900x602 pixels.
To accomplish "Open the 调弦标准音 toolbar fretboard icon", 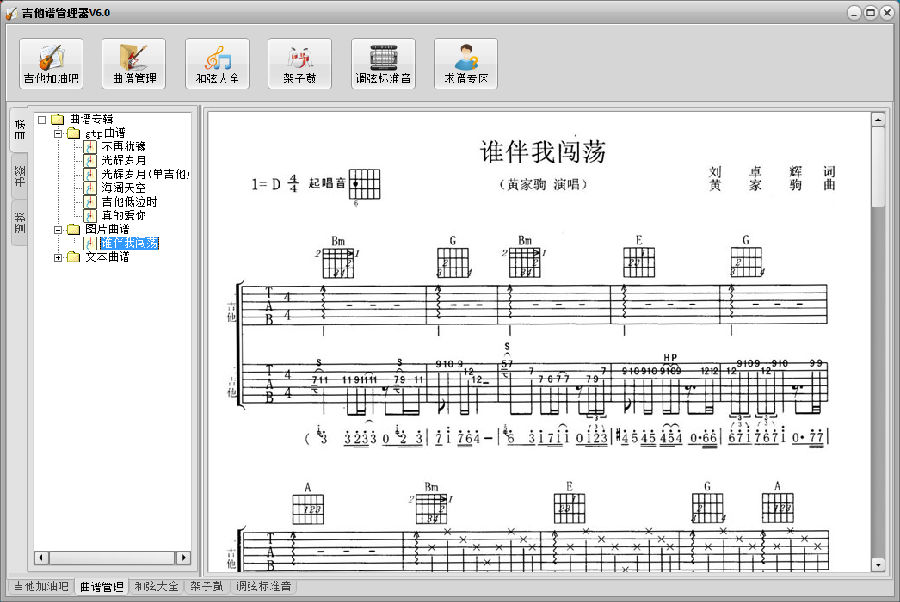I will (383, 64).
